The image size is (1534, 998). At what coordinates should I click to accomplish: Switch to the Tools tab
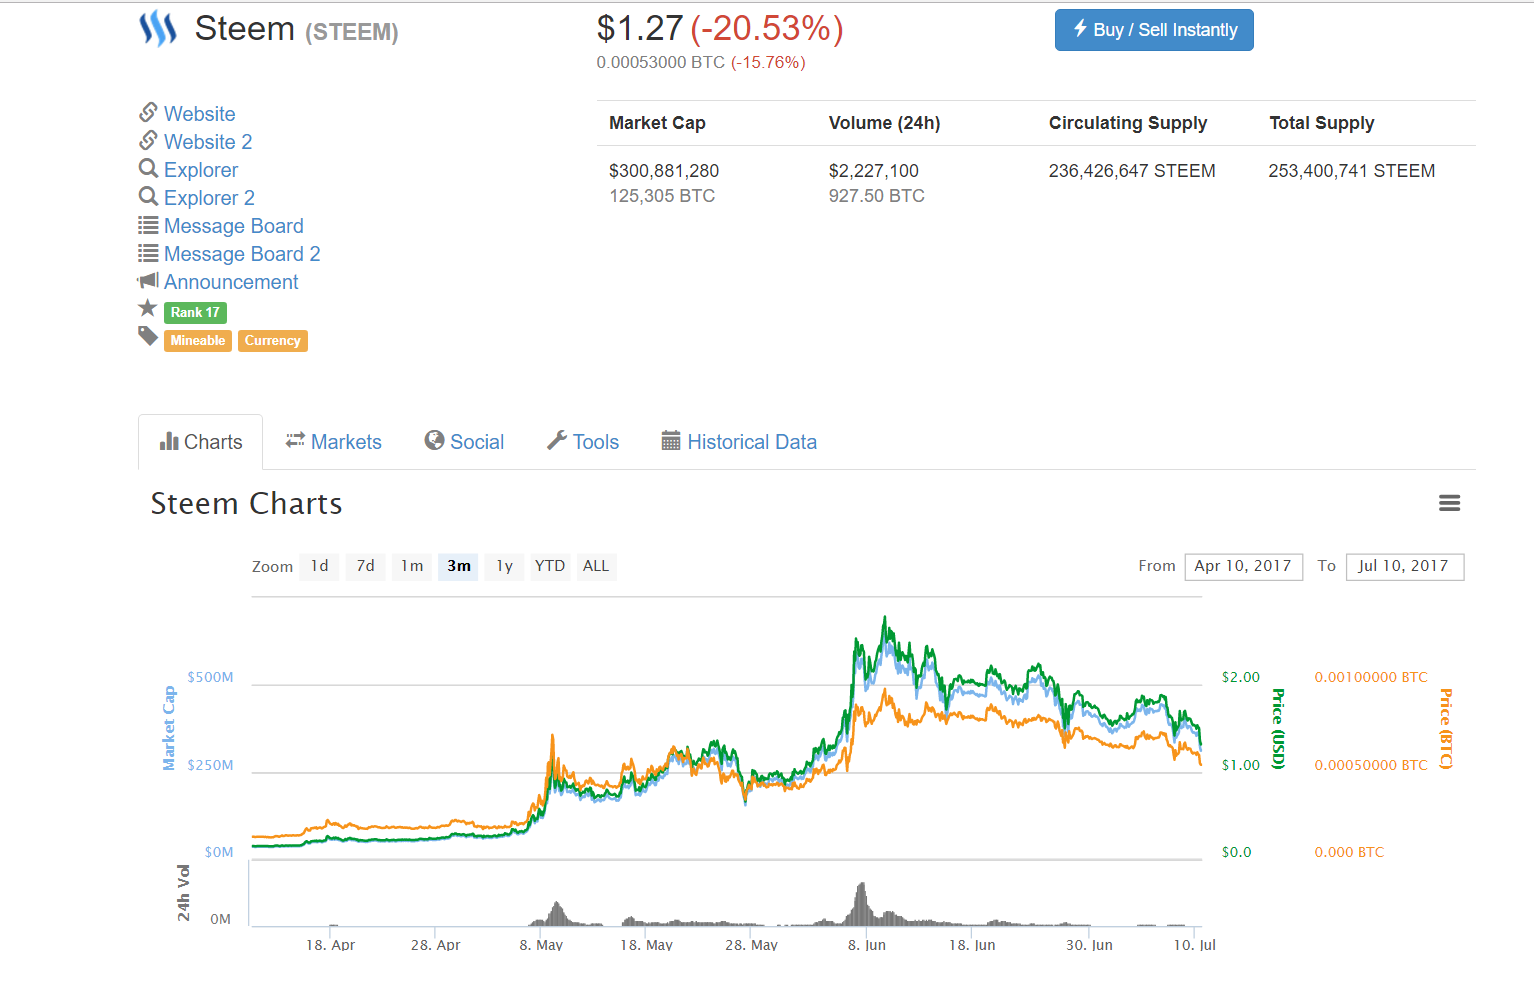pyautogui.click(x=583, y=442)
